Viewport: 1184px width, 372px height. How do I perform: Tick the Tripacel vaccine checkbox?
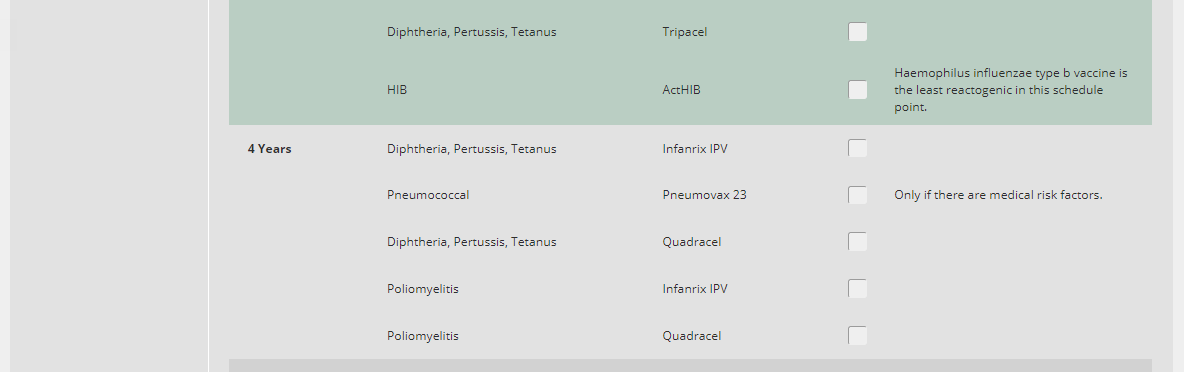pos(857,32)
